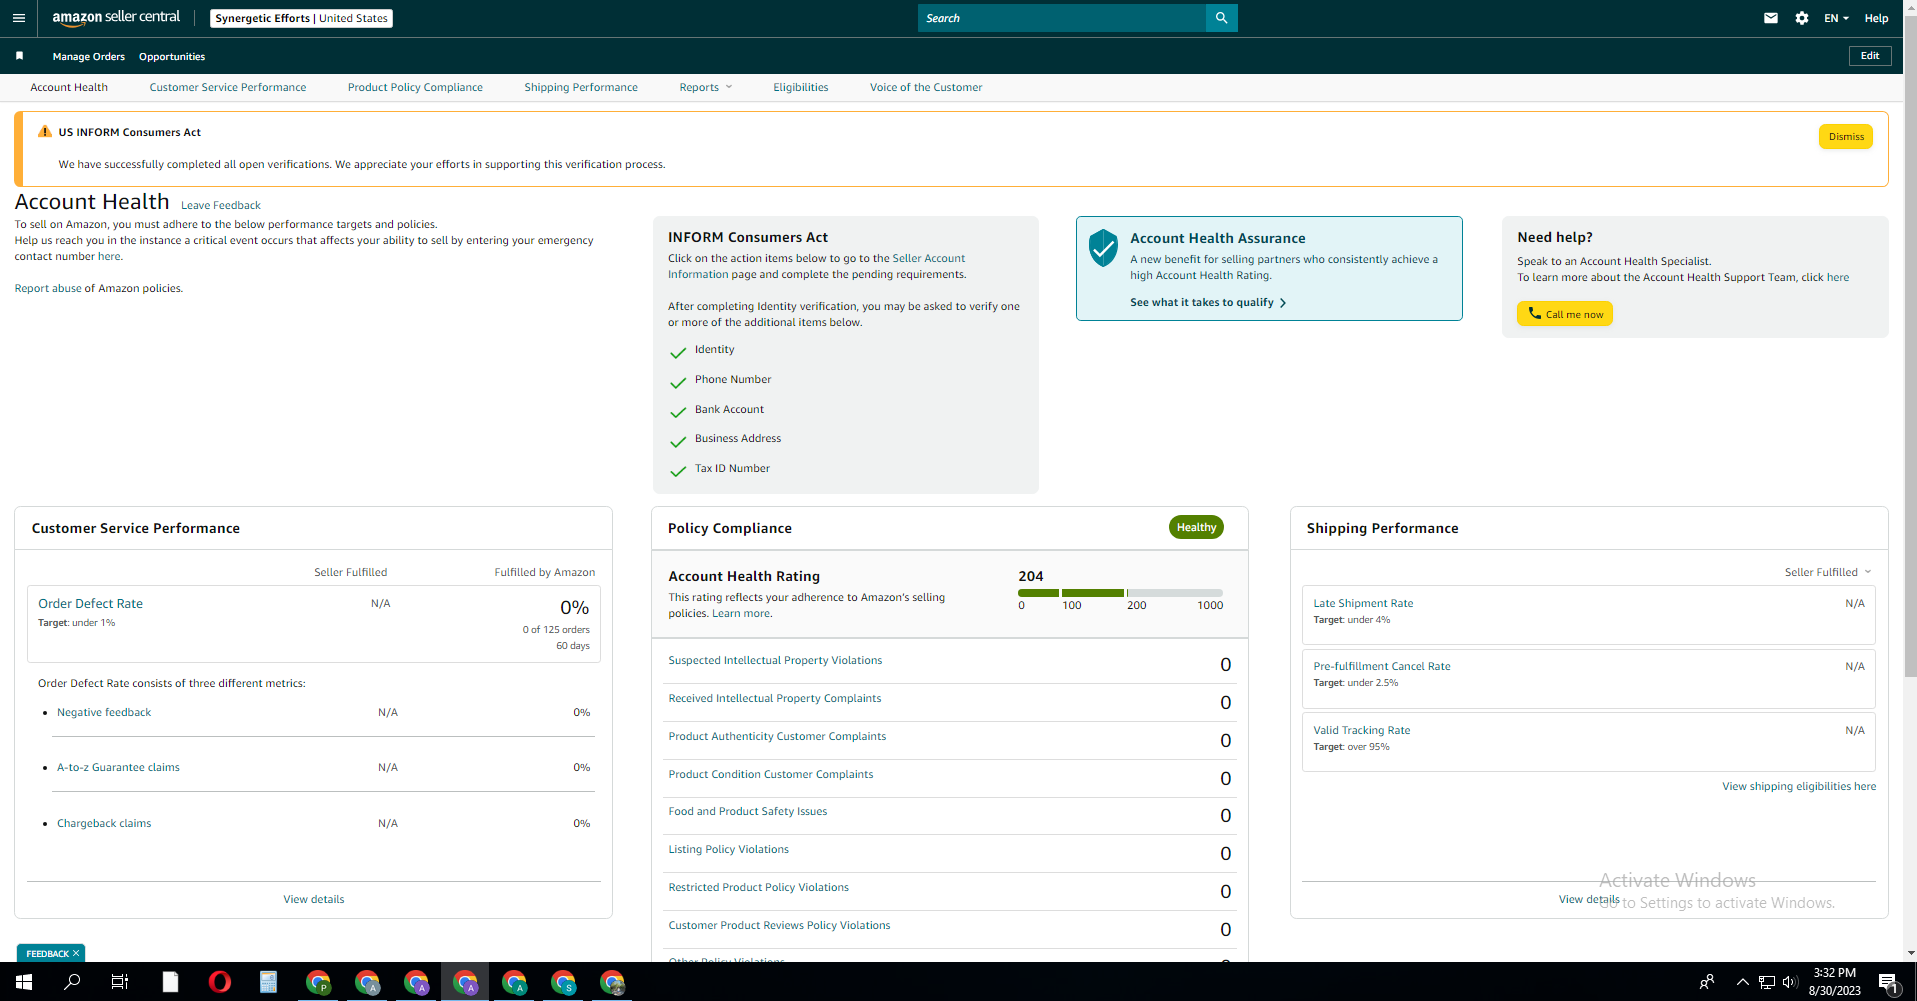Open the EN language dropdown
The image size is (1917, 1001).
tap(1836, 18)
